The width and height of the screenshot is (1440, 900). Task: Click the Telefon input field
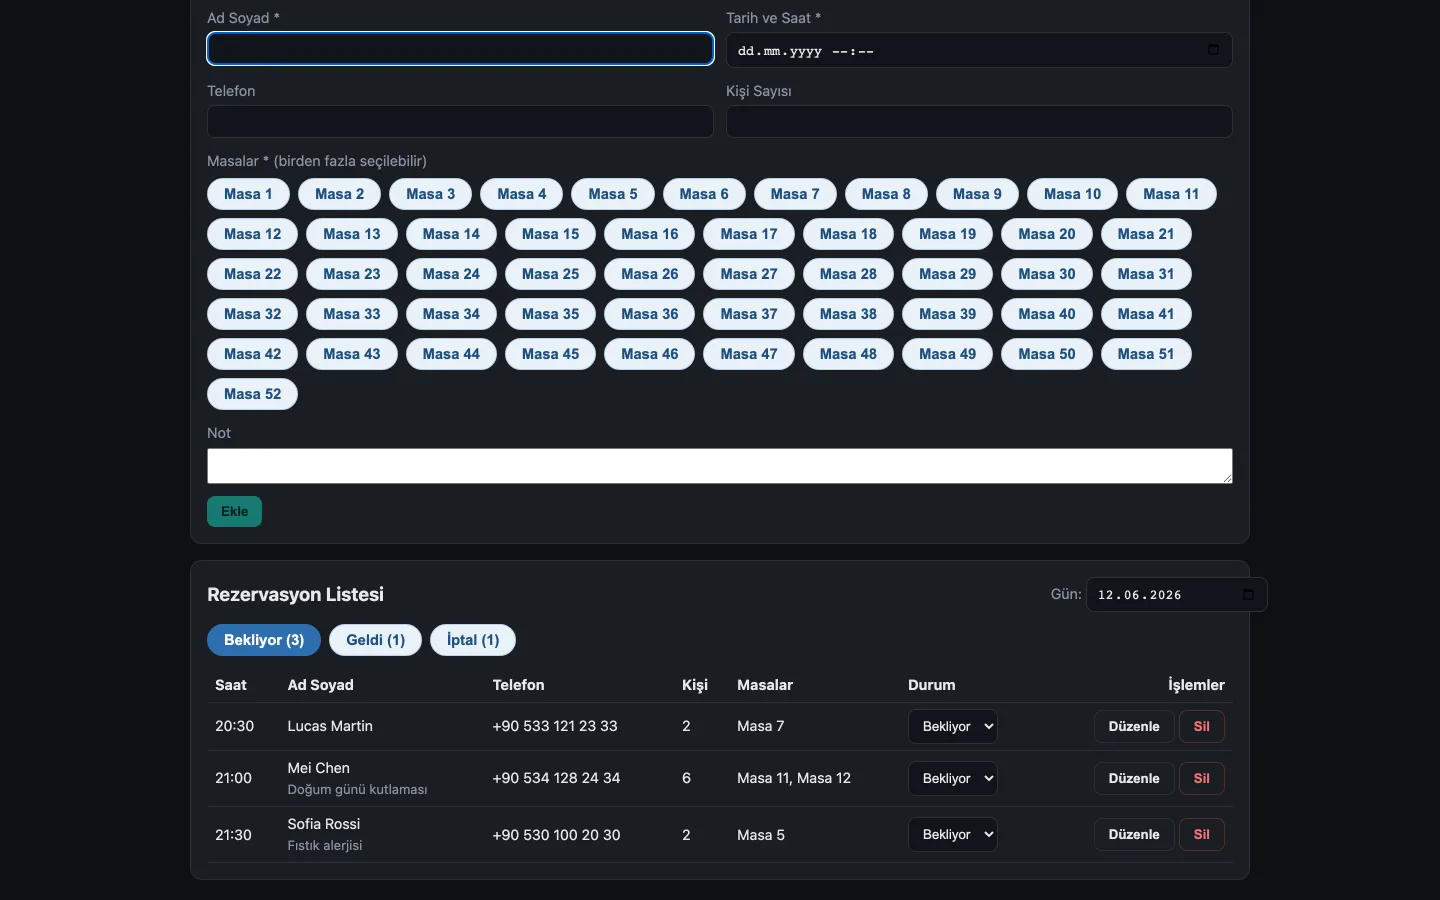460,122
